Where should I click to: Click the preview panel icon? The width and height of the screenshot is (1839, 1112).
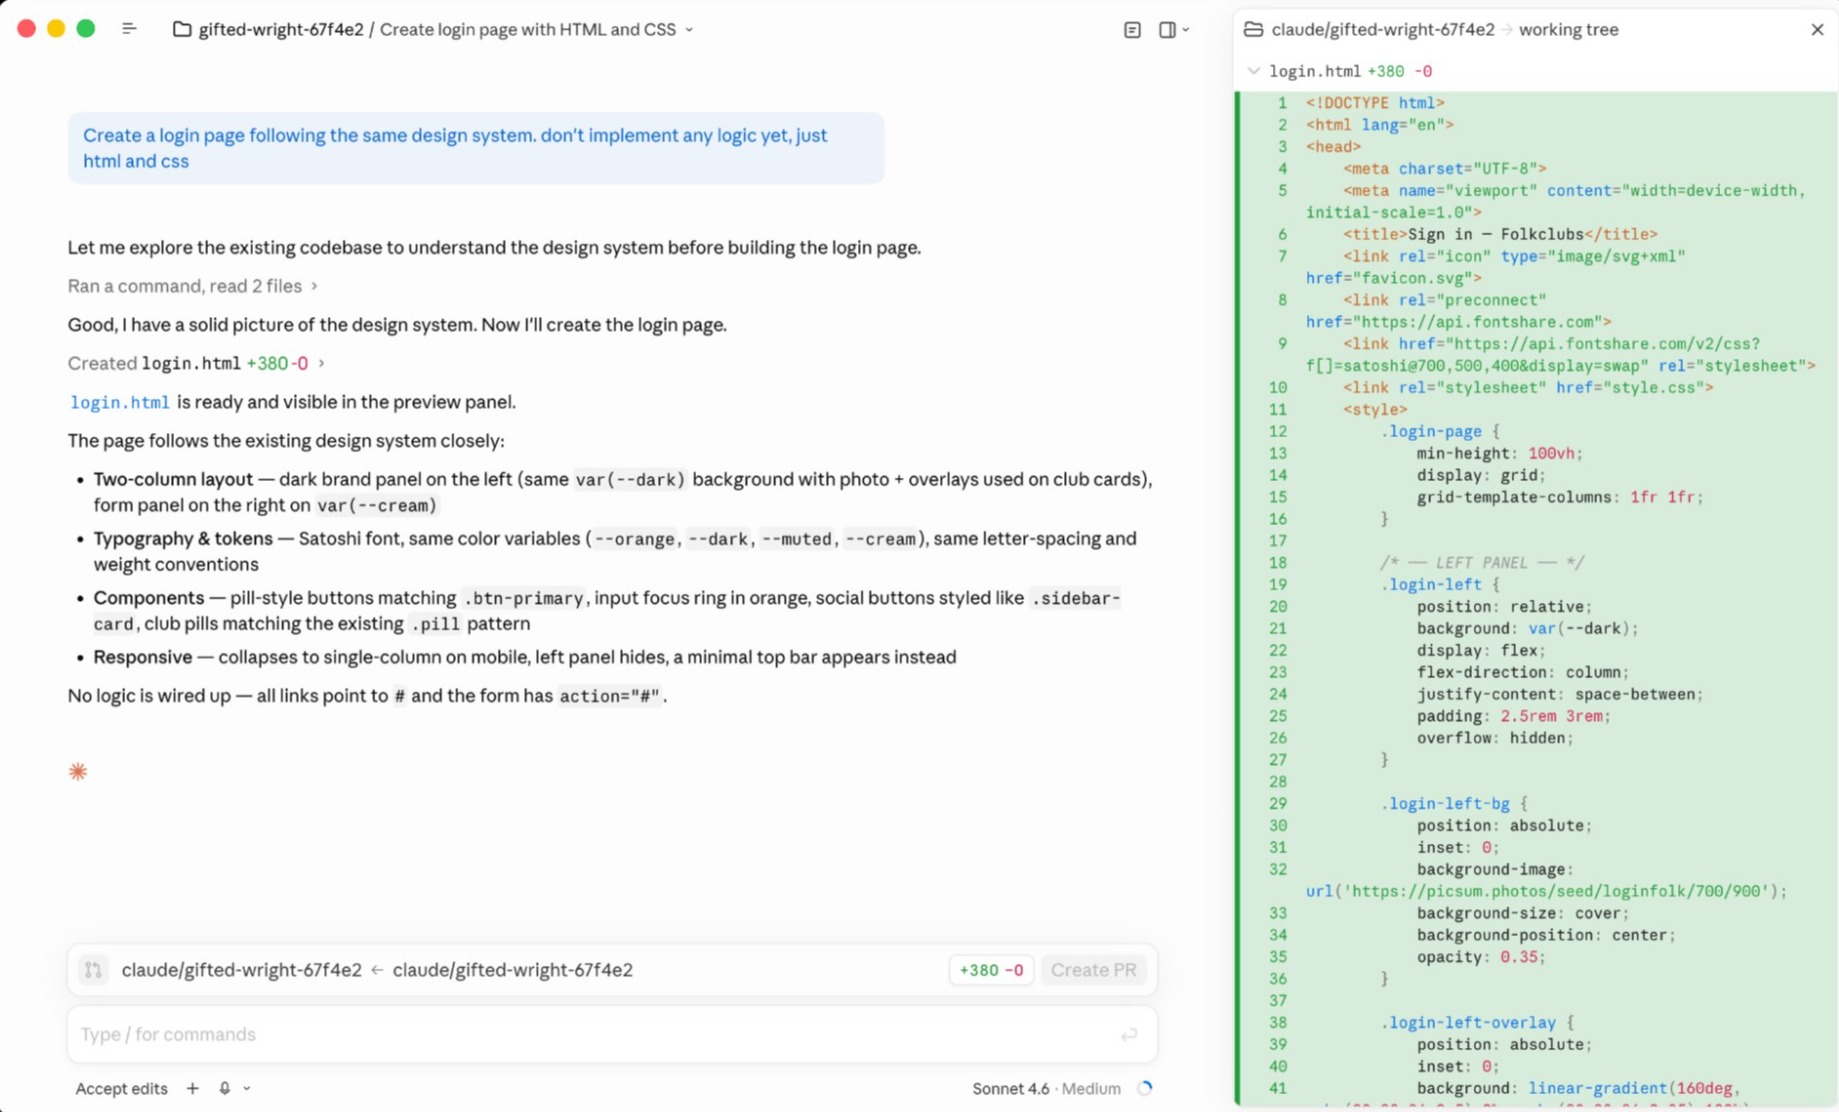click(x=1132, y=30)
